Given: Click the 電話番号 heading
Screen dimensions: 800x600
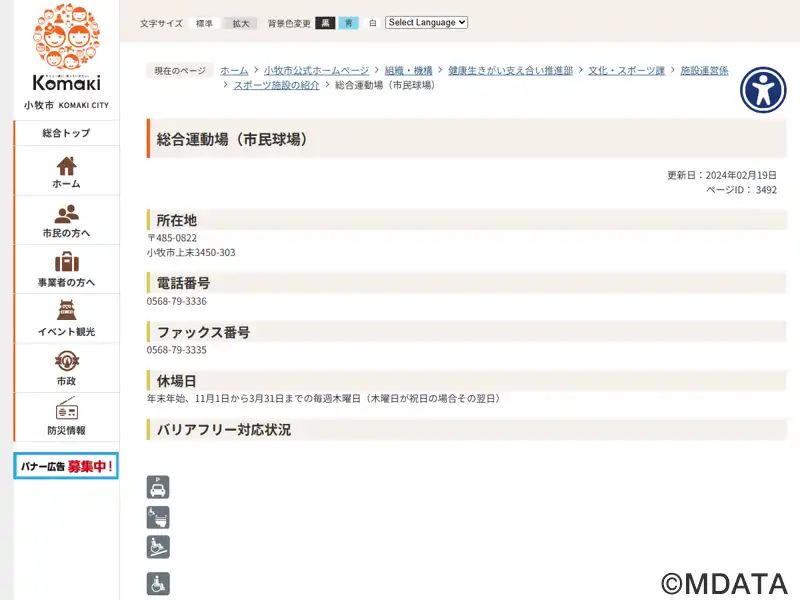Looking at the screenshot, I should [183, 283].
